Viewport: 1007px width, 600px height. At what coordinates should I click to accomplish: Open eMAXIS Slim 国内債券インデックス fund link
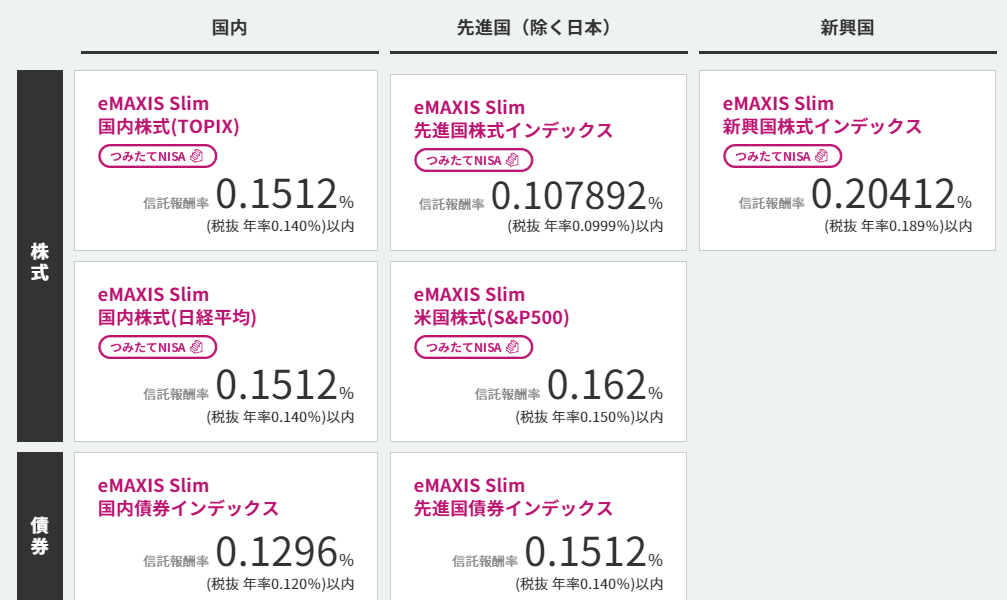(x=188, y=497)
